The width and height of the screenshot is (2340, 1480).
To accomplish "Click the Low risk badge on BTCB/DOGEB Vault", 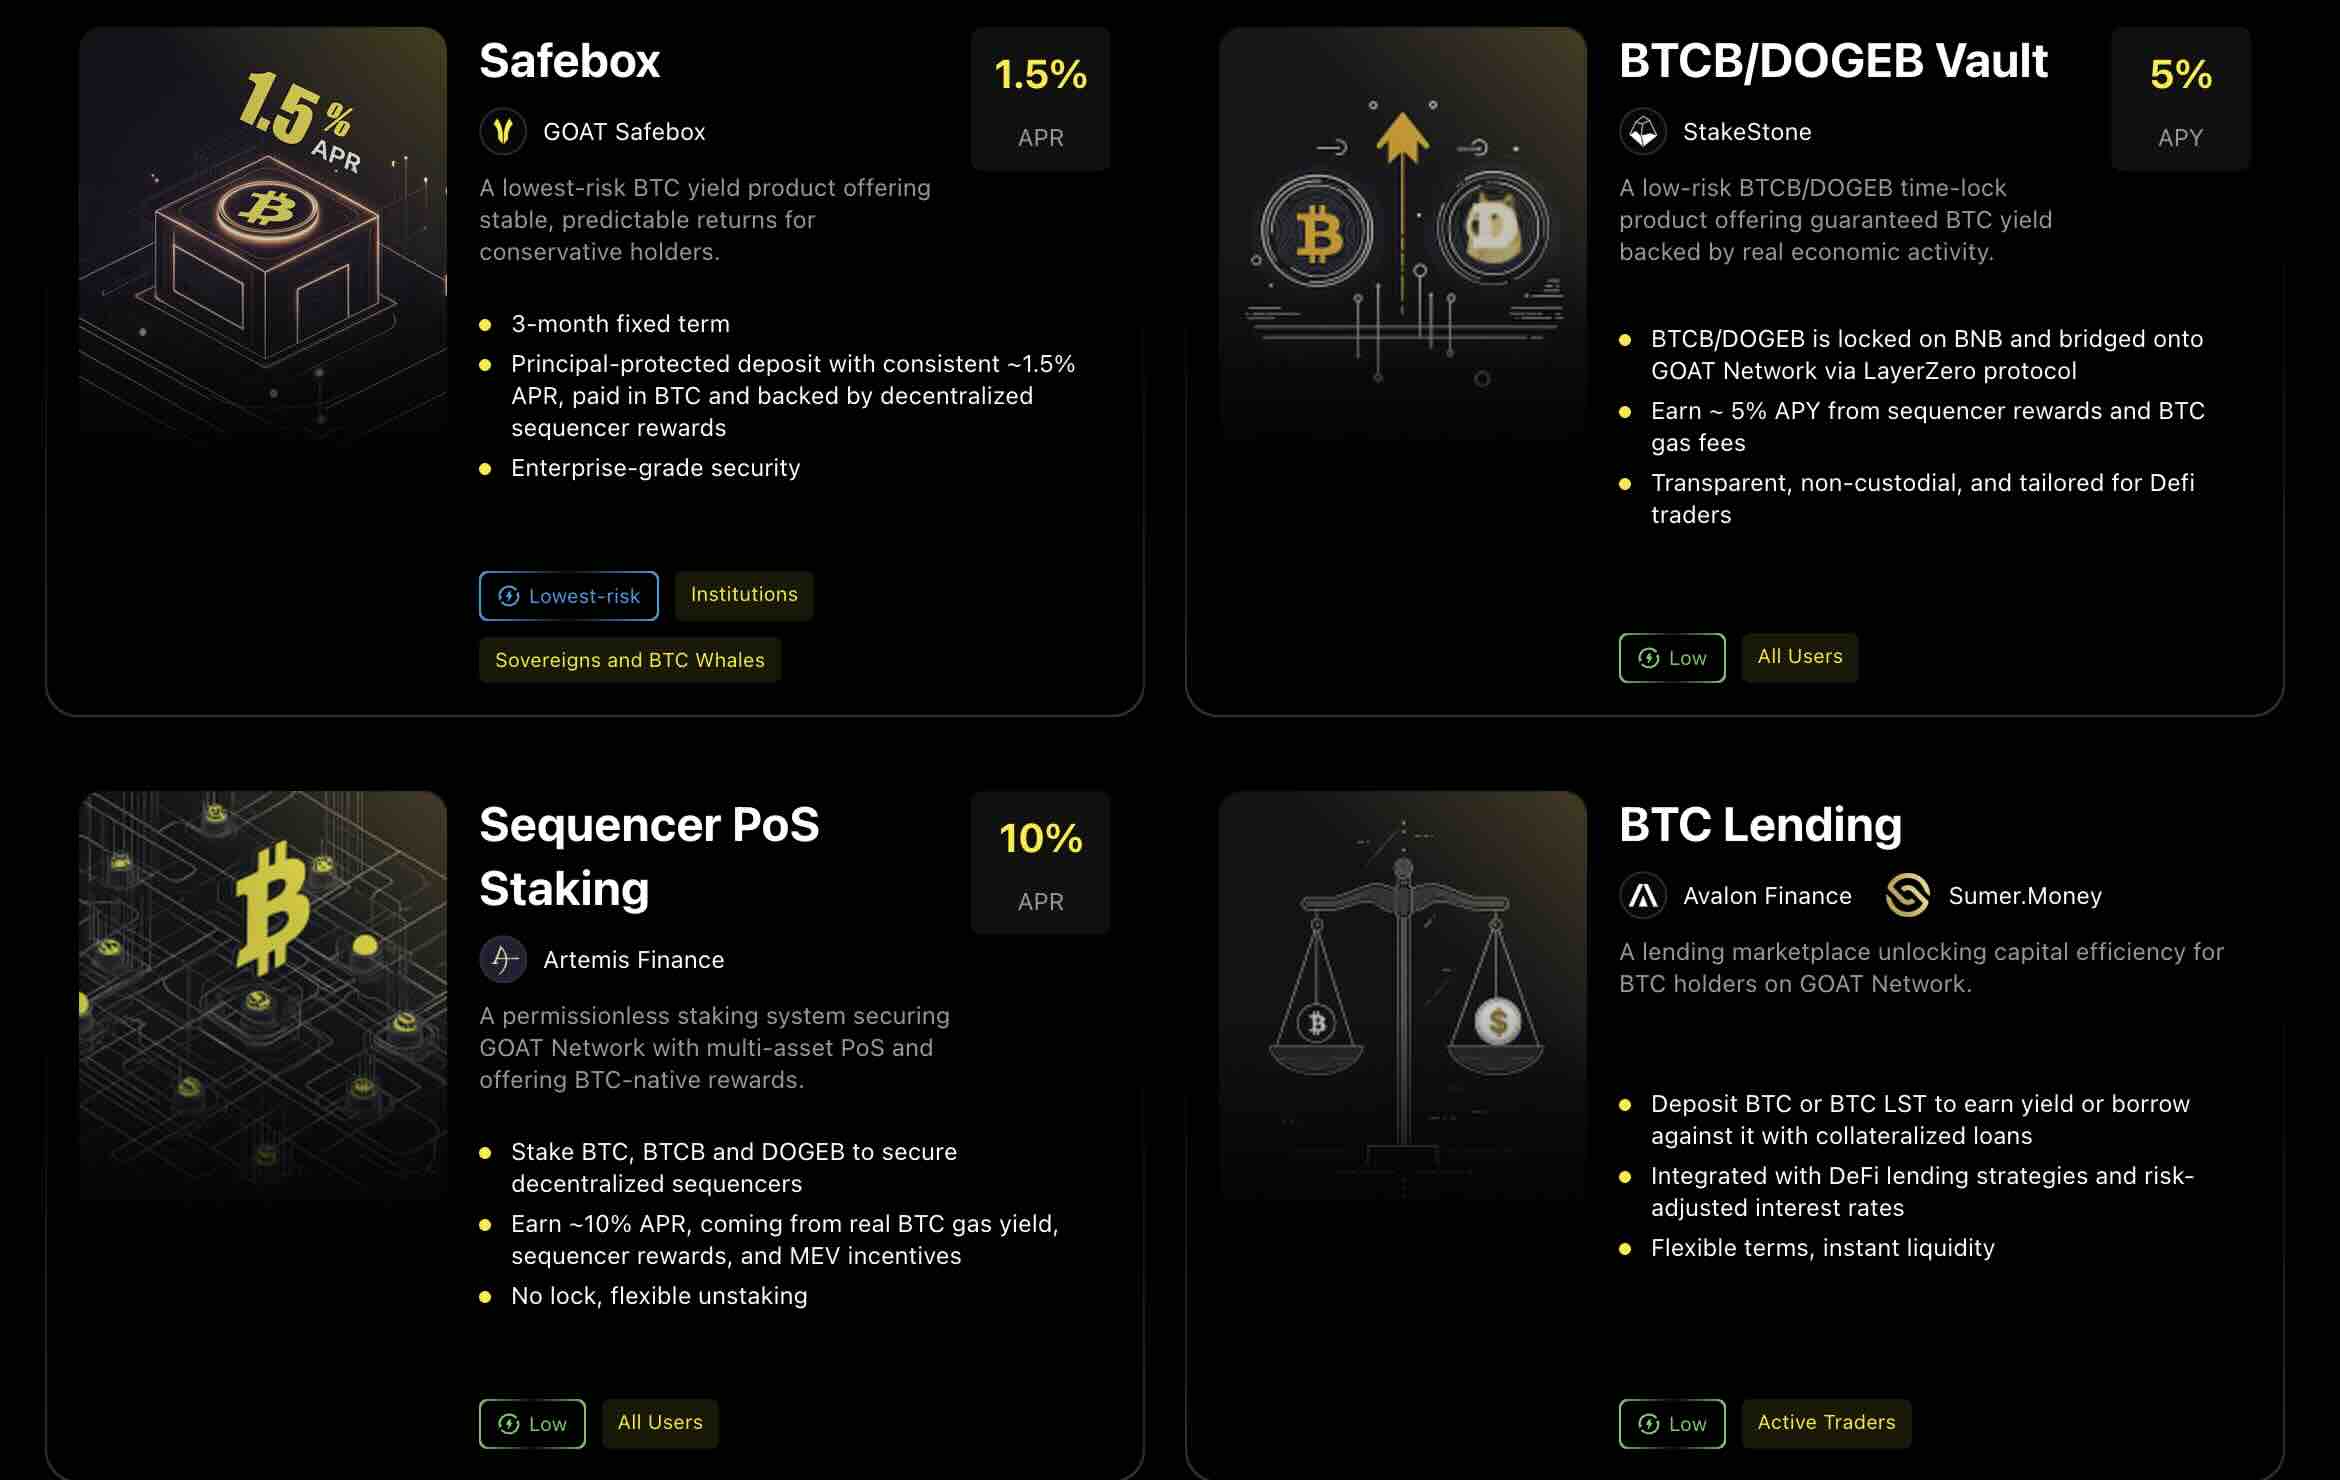I will 1672,658.
